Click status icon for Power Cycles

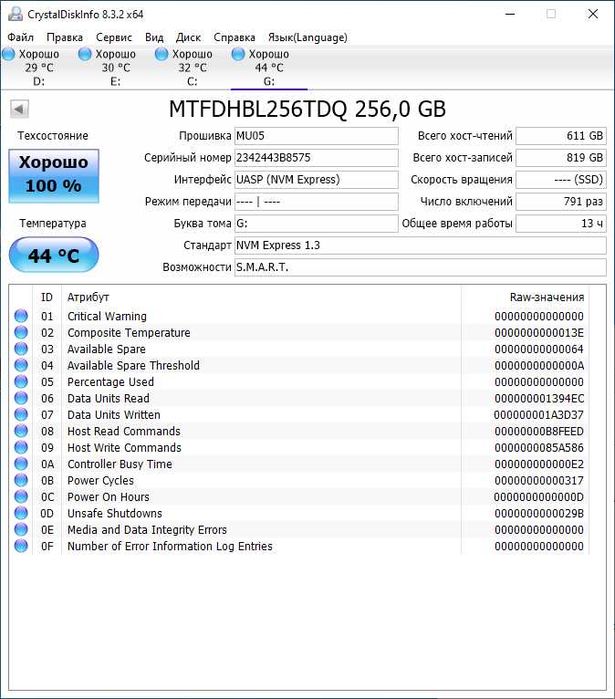coord(21,481)
